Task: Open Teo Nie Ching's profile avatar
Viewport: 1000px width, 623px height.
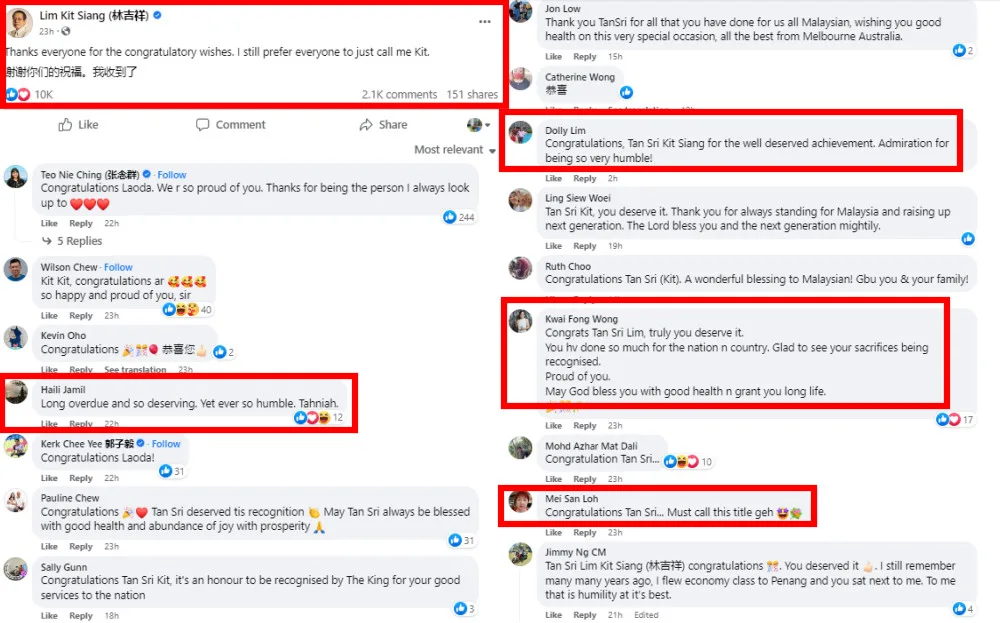Action: coord(16,177)
